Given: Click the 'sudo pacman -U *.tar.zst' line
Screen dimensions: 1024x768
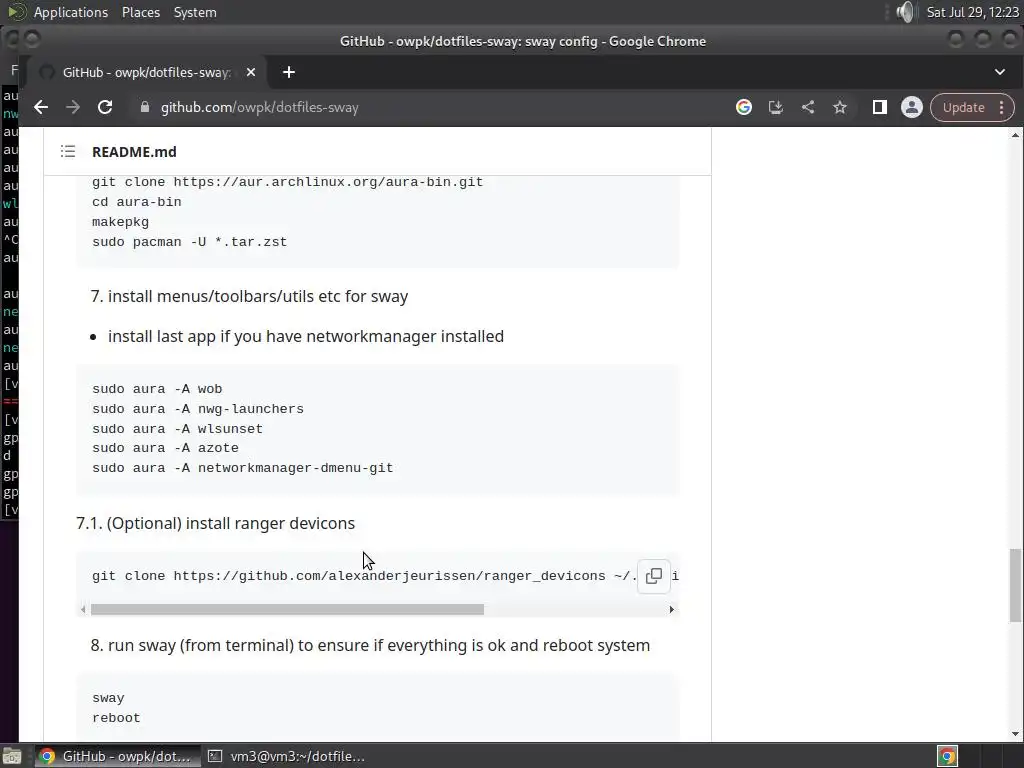Looking at the screenshot, I should pyautogui.click(x=189, y=242).
